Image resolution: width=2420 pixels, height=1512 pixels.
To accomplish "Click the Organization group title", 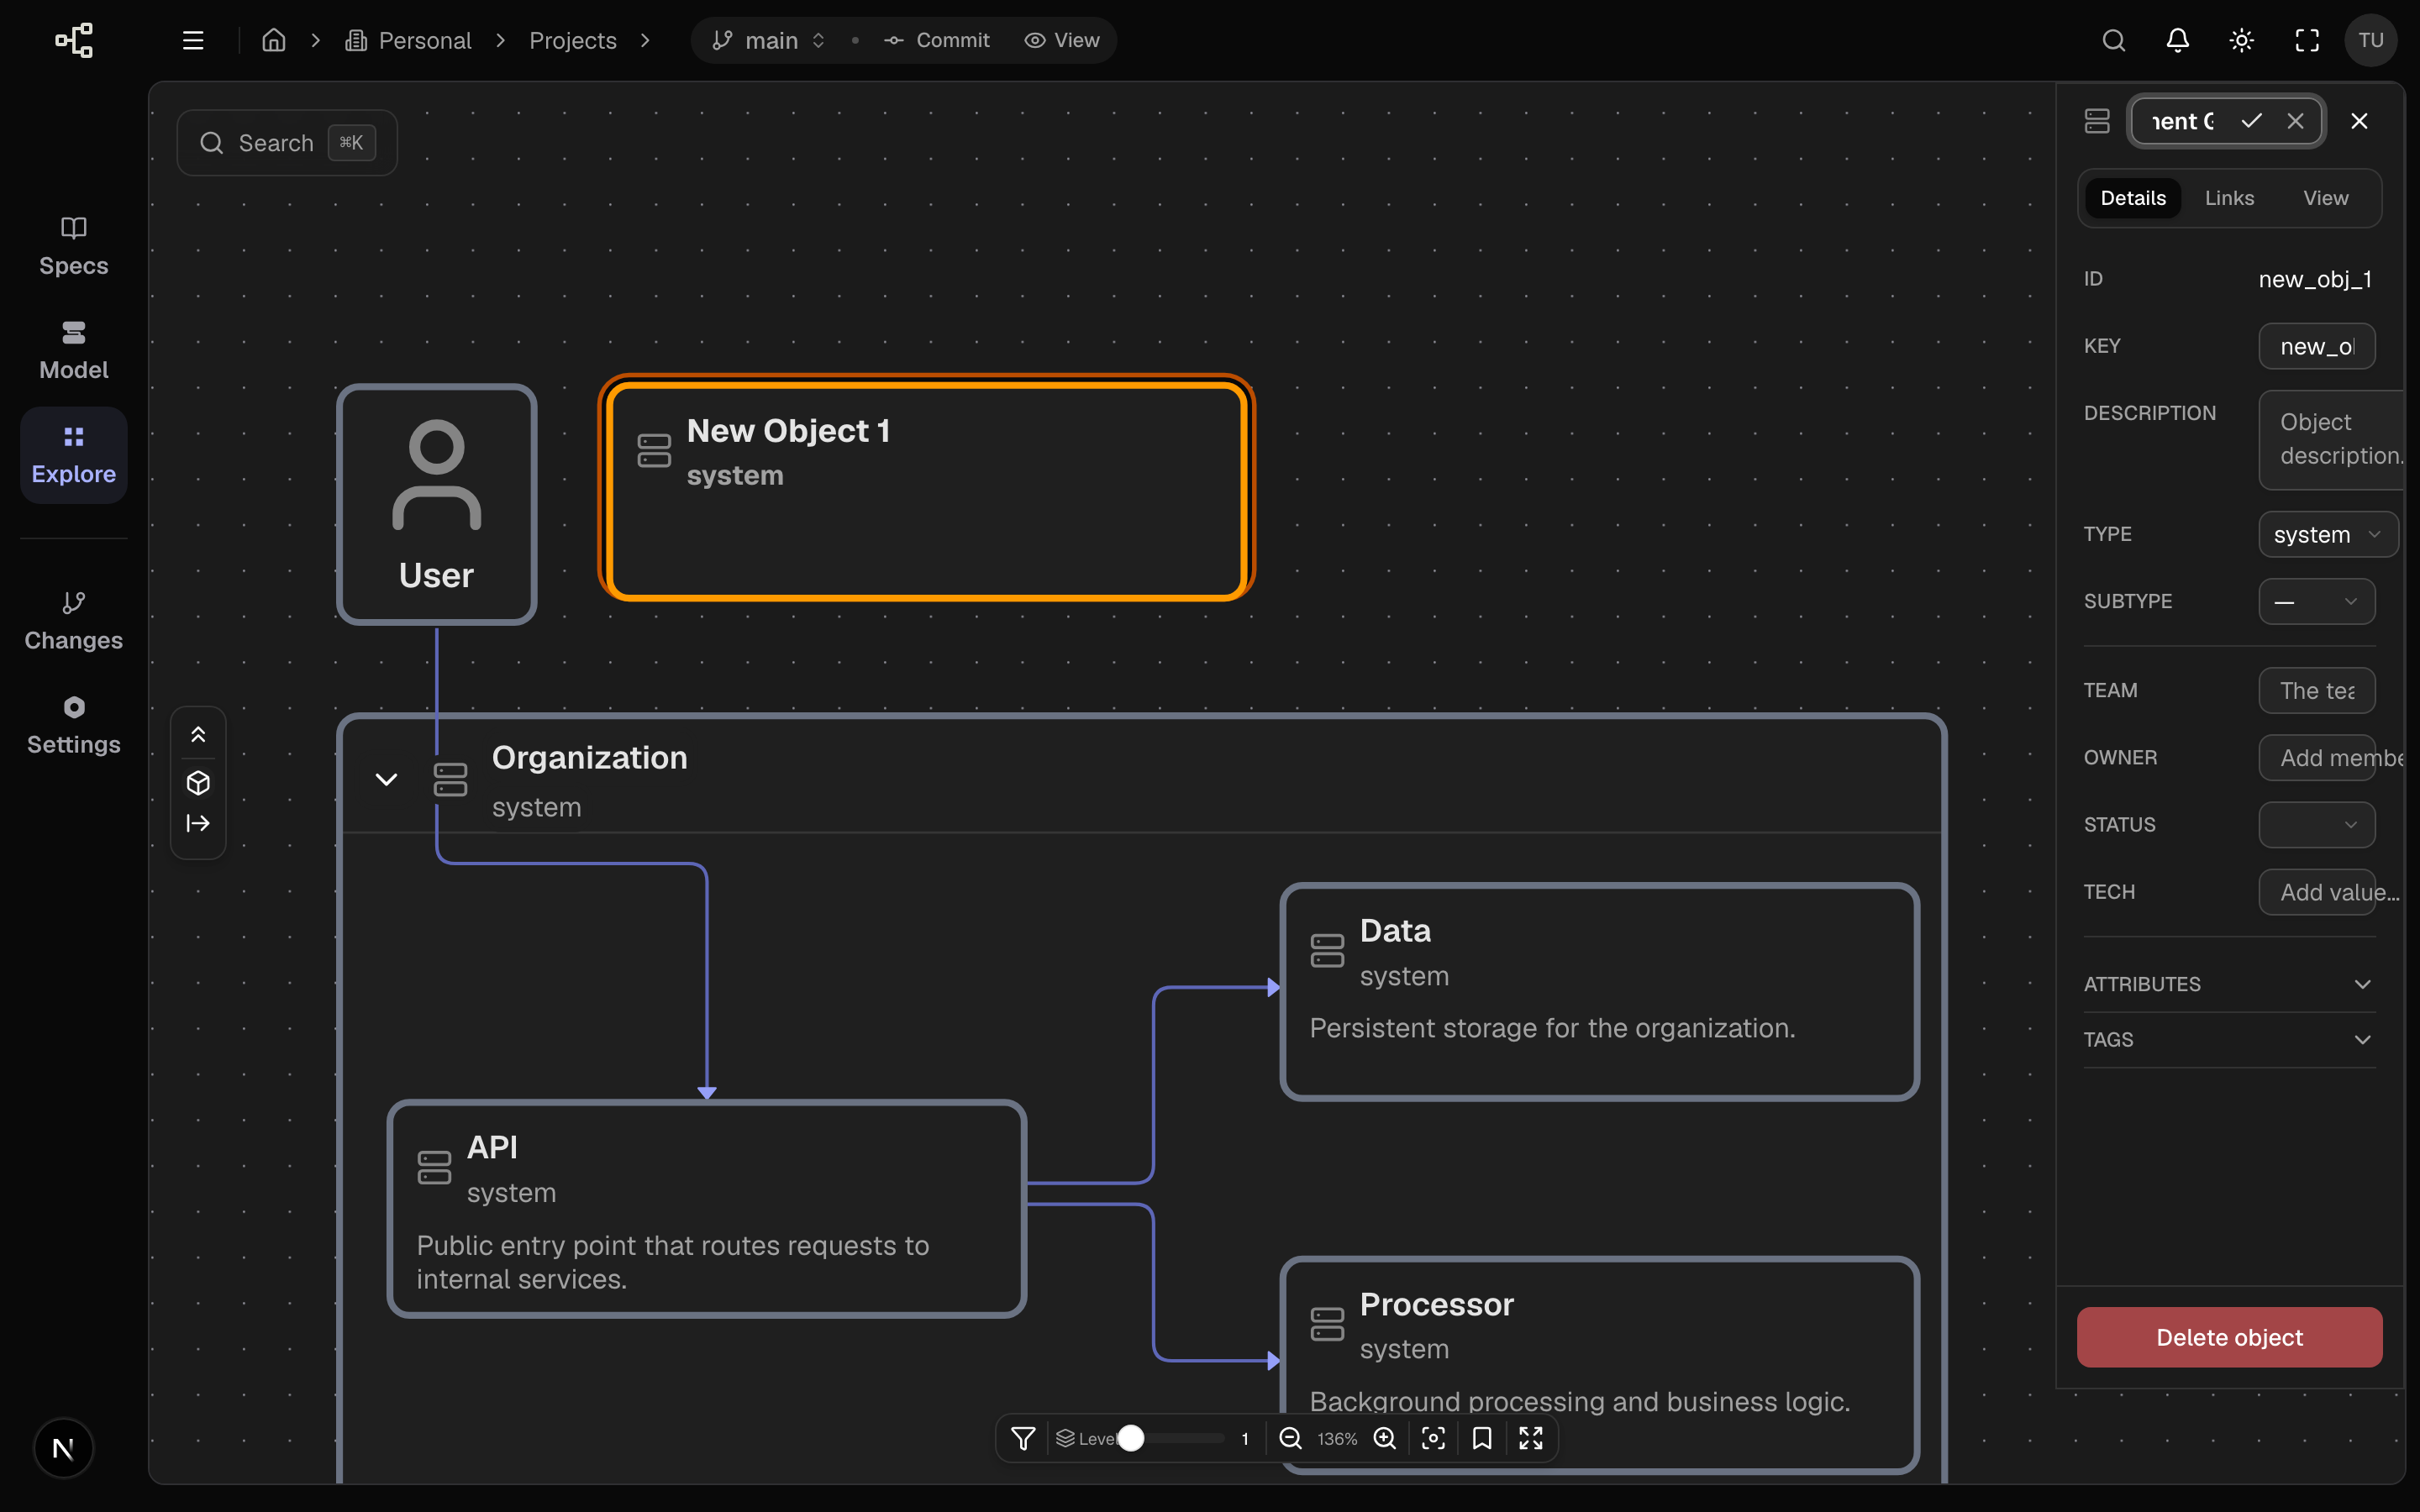I will (x=589, y=757).
